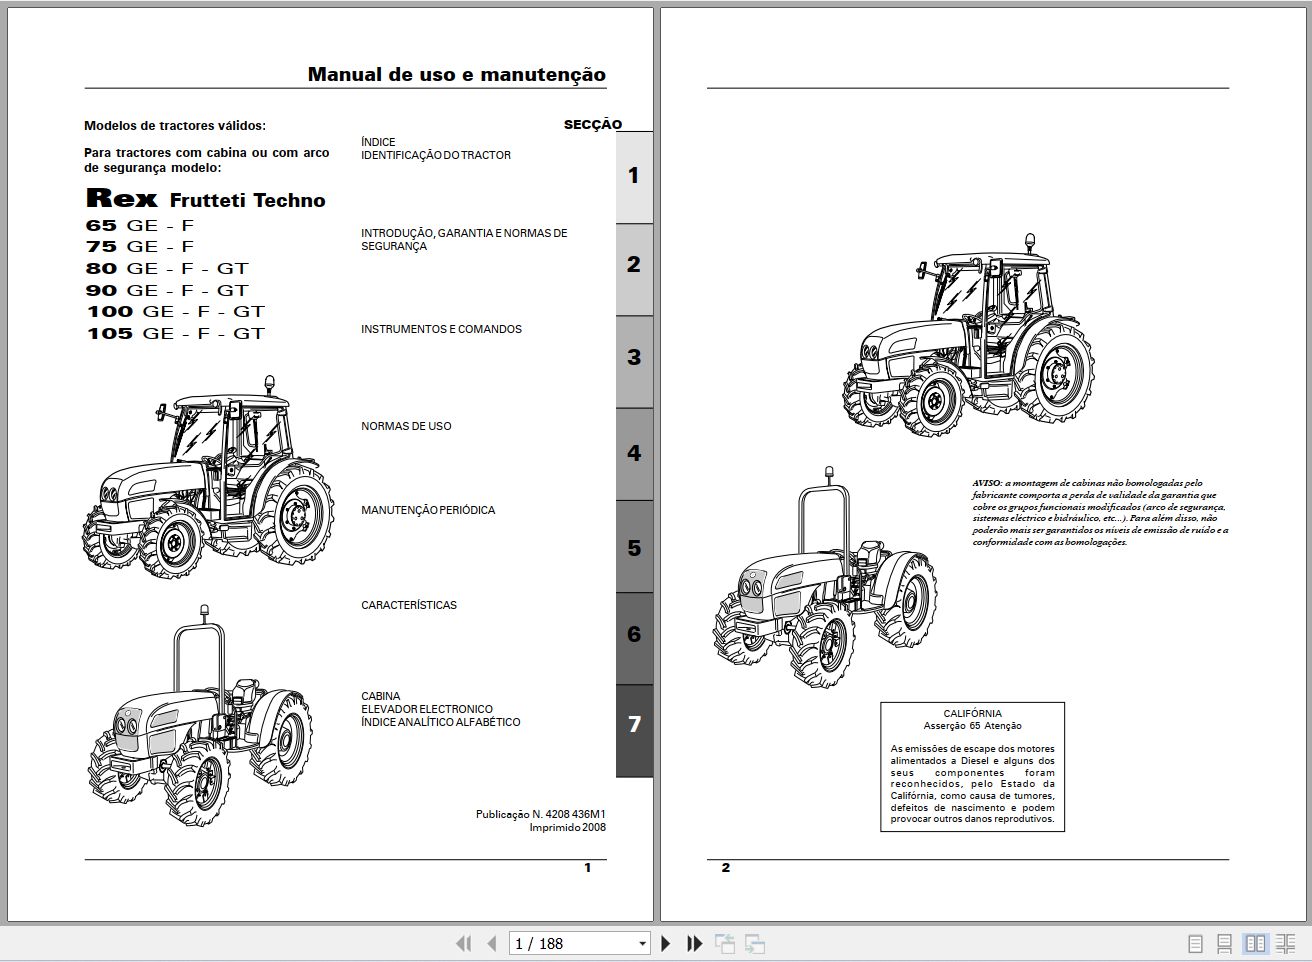Click the go-to-previous-view icon

pyautogui.click(x=725, y=943)
